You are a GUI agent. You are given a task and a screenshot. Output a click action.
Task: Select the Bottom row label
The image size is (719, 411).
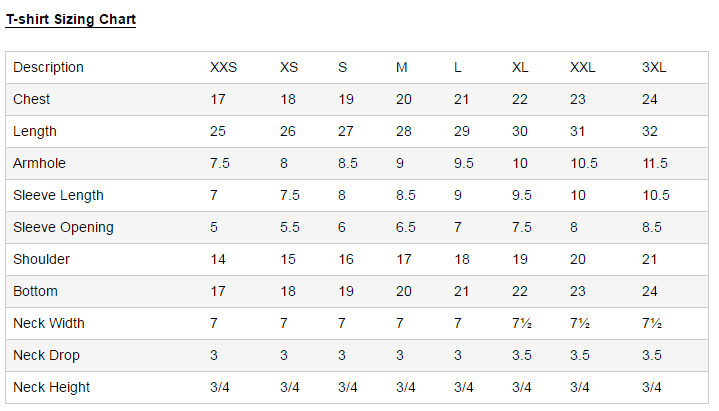click(35, 291)
